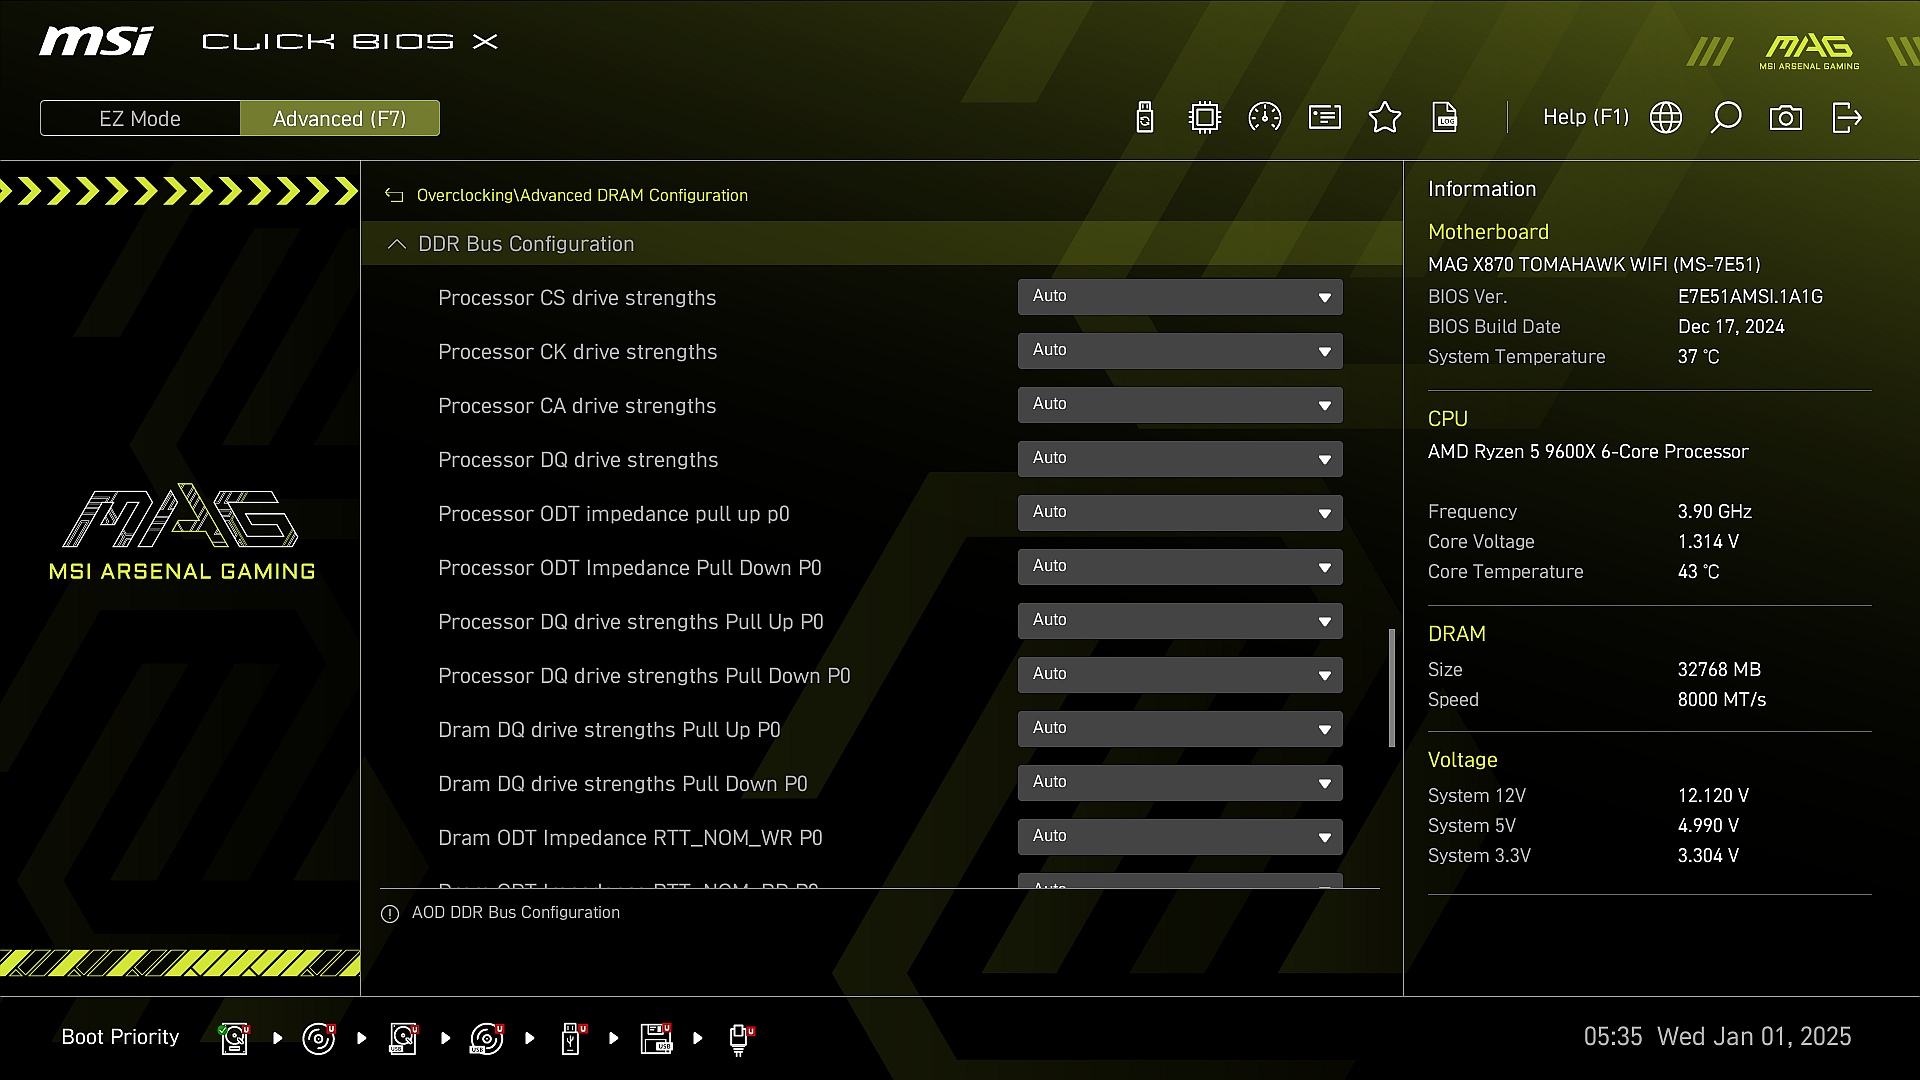The height and width of the screenshot is (1080, 1920).
Task: Take a screenshot with camera icon
Action: coord(1786,118)
